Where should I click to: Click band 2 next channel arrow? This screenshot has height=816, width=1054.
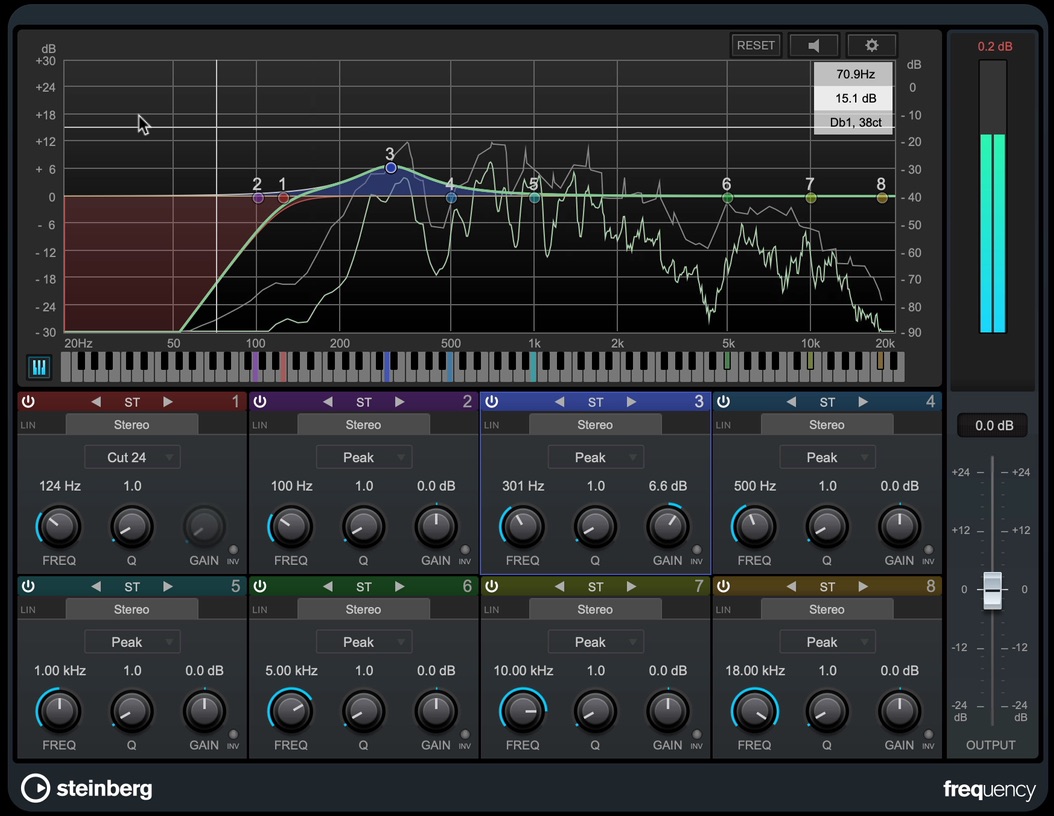399,402
